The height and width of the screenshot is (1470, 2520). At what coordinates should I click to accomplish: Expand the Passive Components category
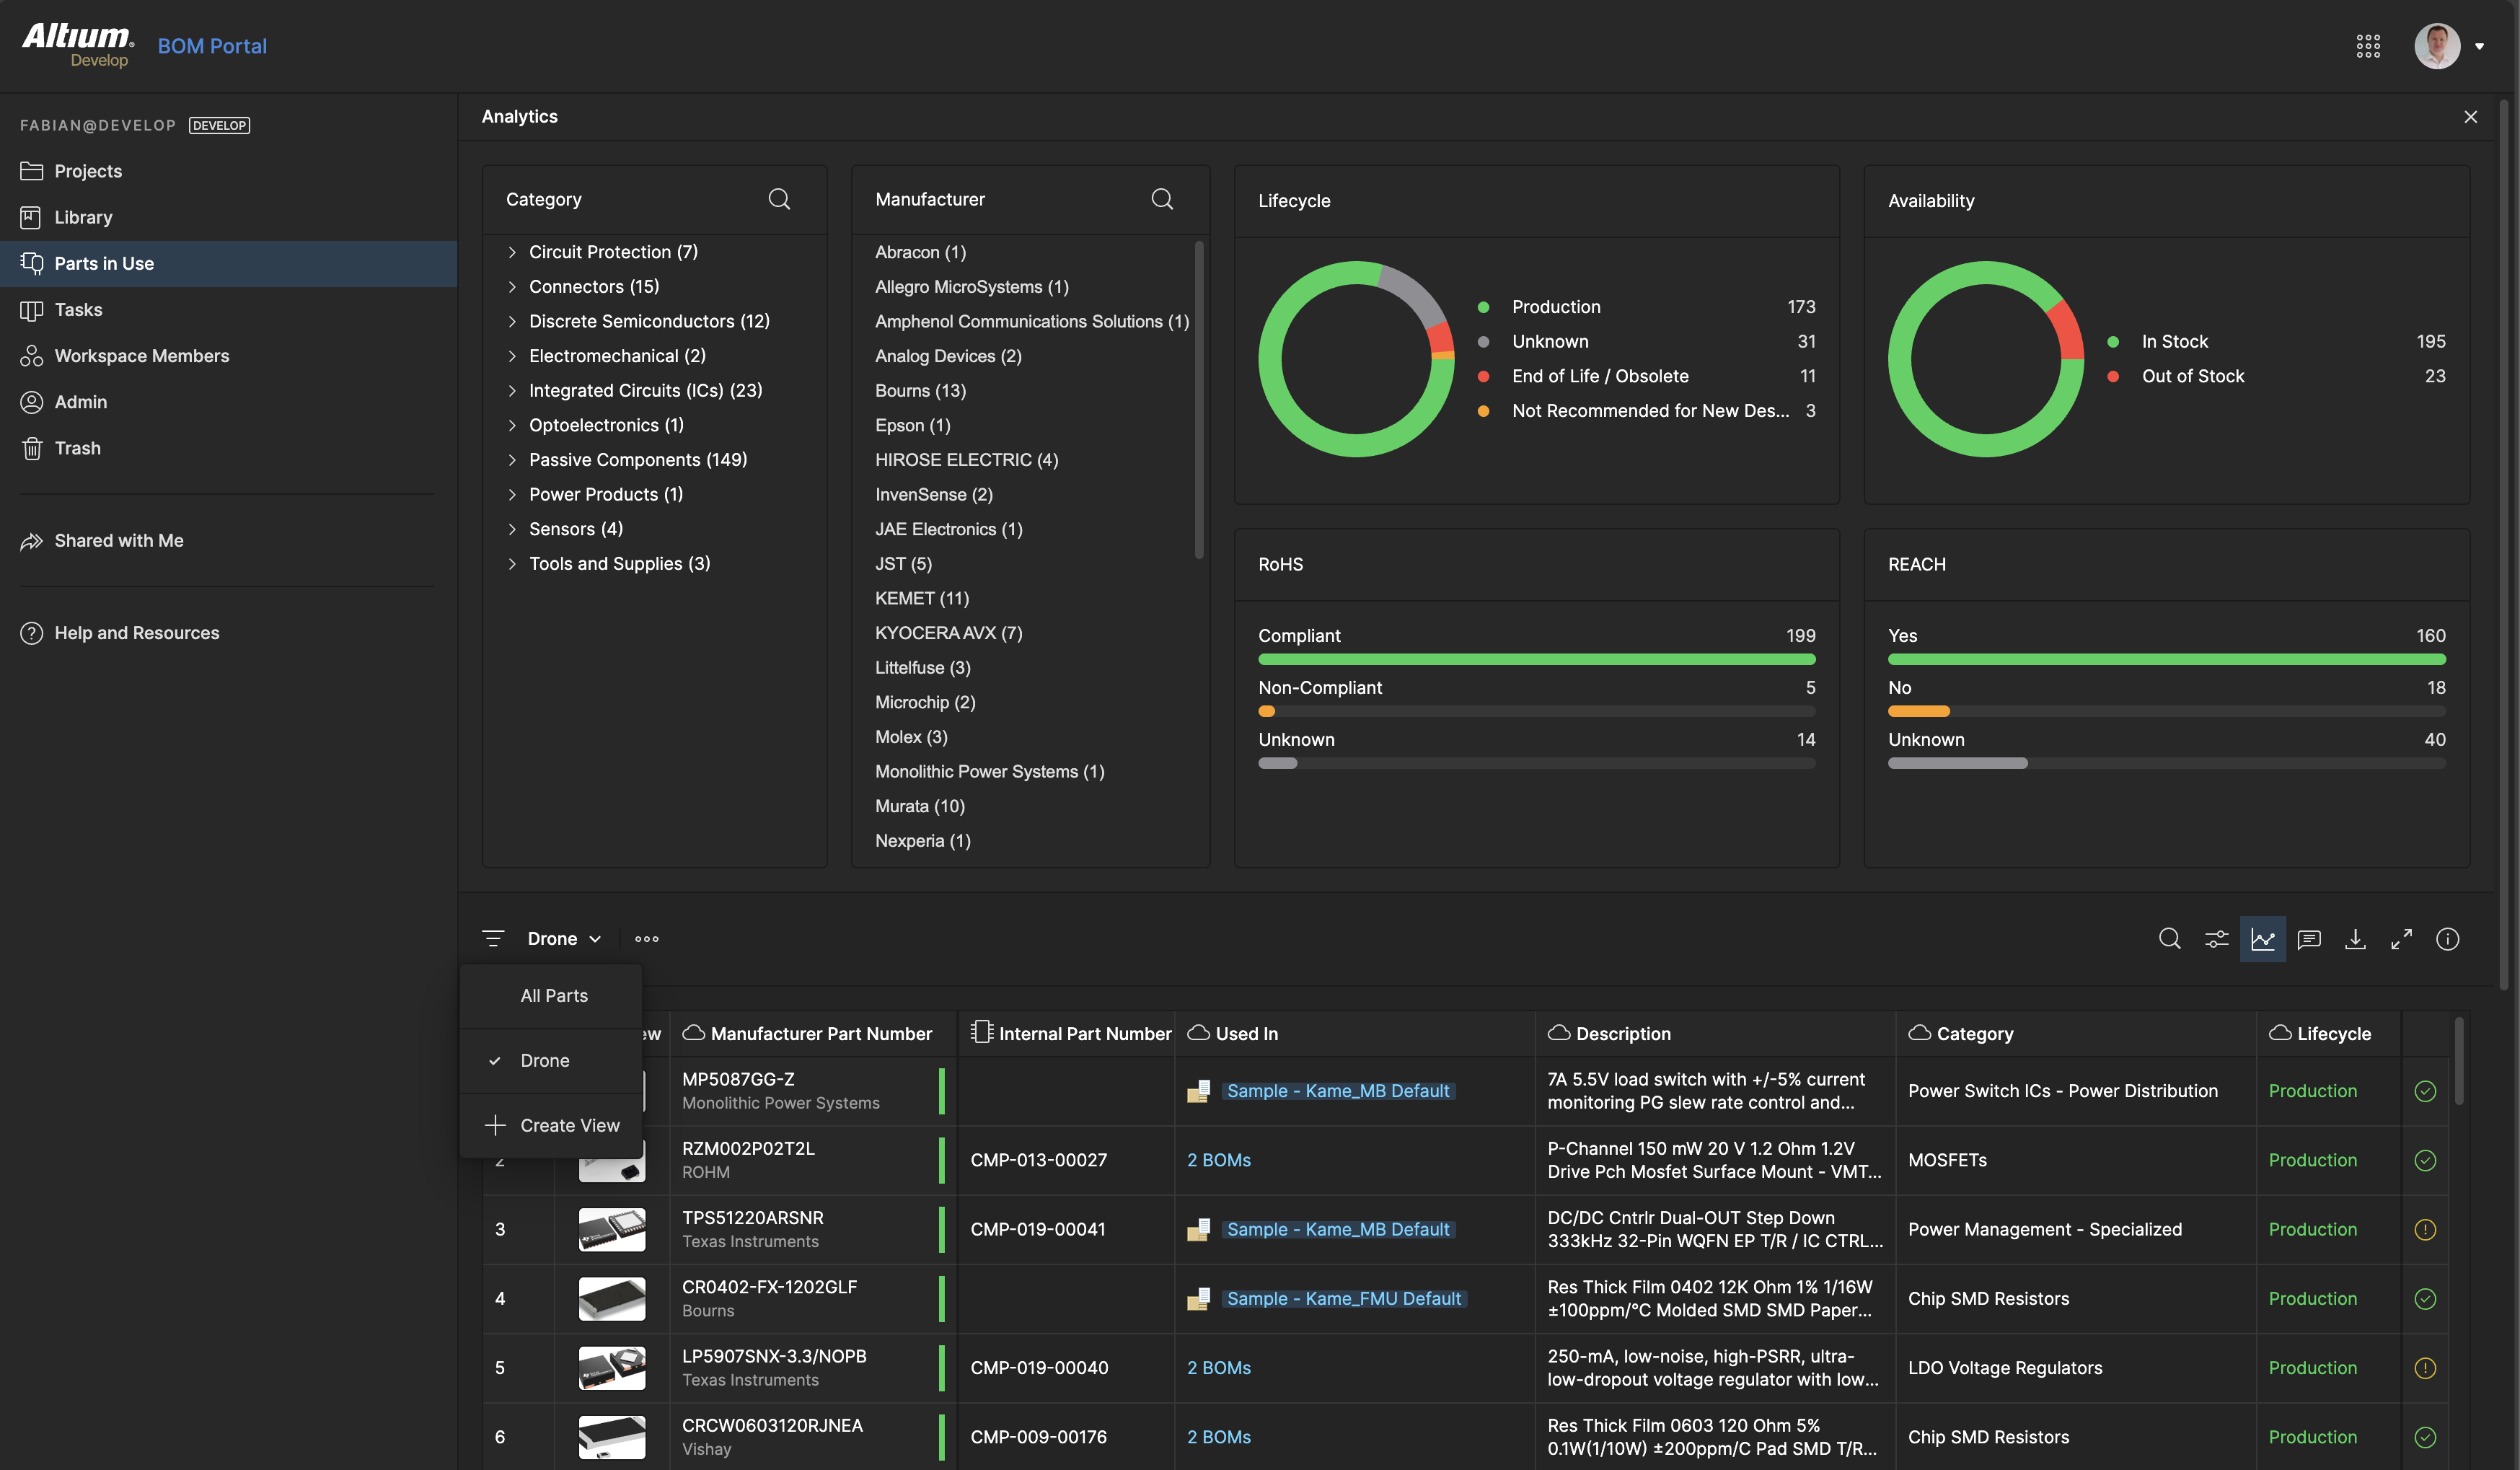click(512, 460)
